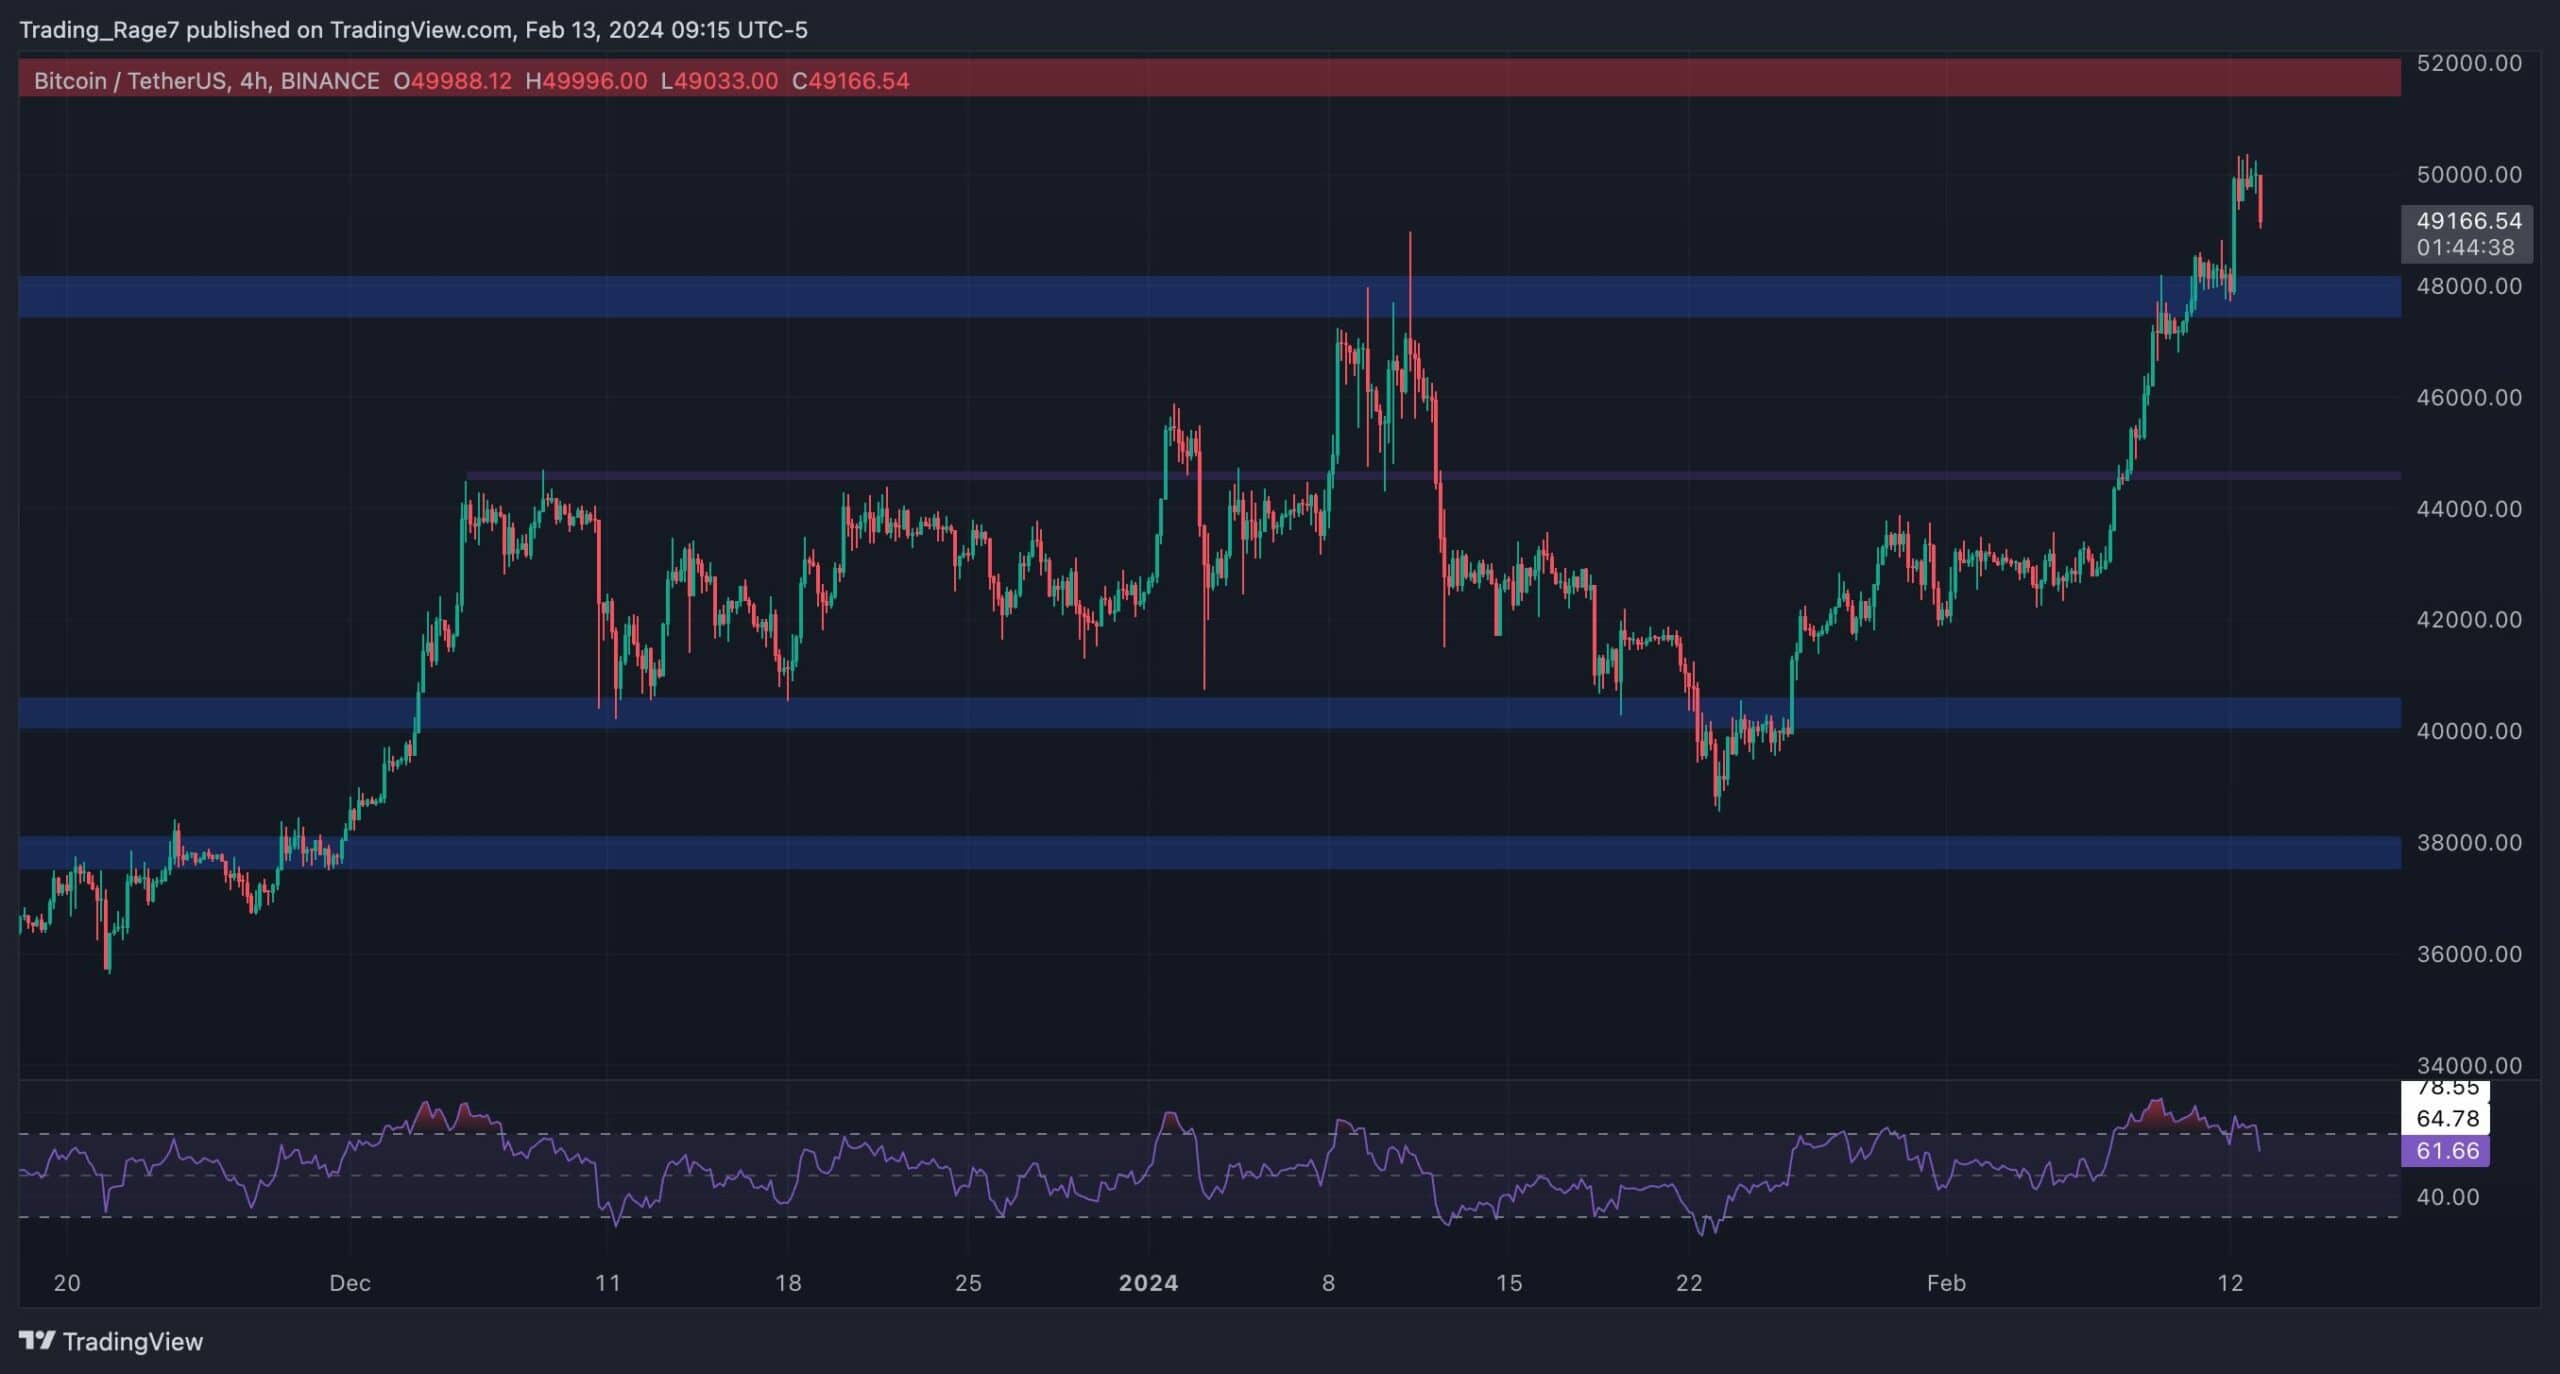Viewport: 2560px width, 1374px height.
Task: Open the TradingView text link at bottom
Action: click(132, 1342)
